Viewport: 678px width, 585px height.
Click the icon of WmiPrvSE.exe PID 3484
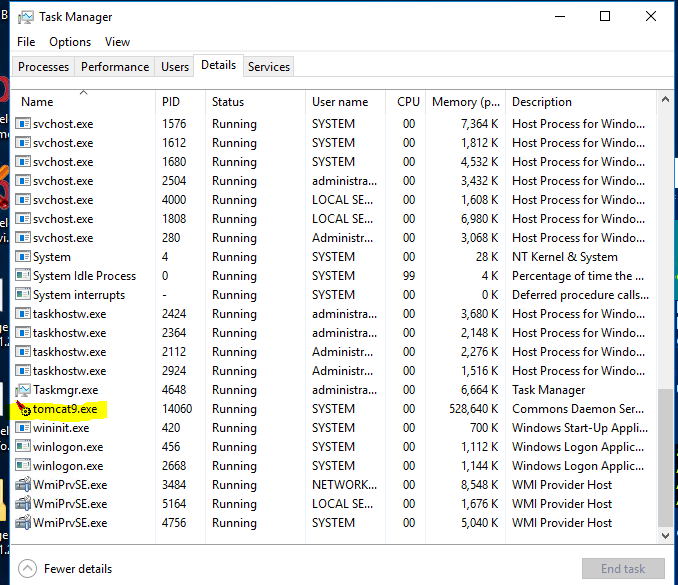coord(24,485)
